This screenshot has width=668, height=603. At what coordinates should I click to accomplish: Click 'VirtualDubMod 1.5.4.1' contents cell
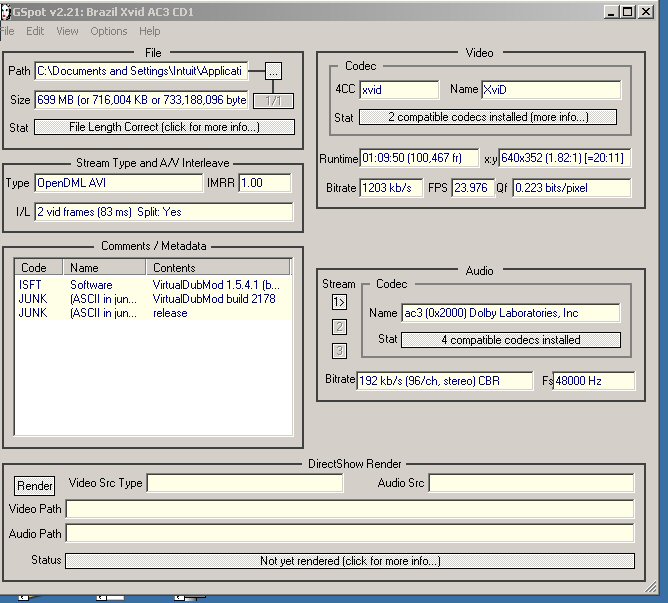tap(216, 285)
